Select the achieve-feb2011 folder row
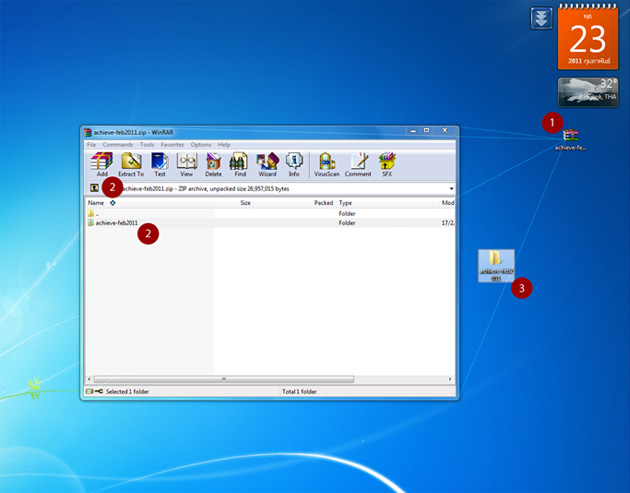Image resolution: width=630 pixels, height=493 pixels. pos(270,223)
